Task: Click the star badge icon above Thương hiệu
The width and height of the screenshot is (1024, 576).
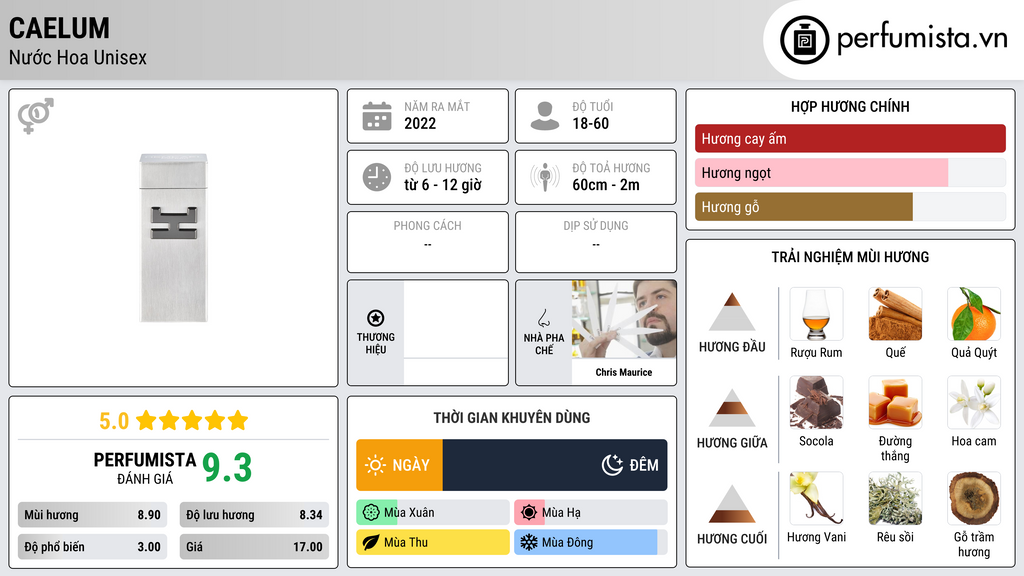Action: [x=376, y=318]
